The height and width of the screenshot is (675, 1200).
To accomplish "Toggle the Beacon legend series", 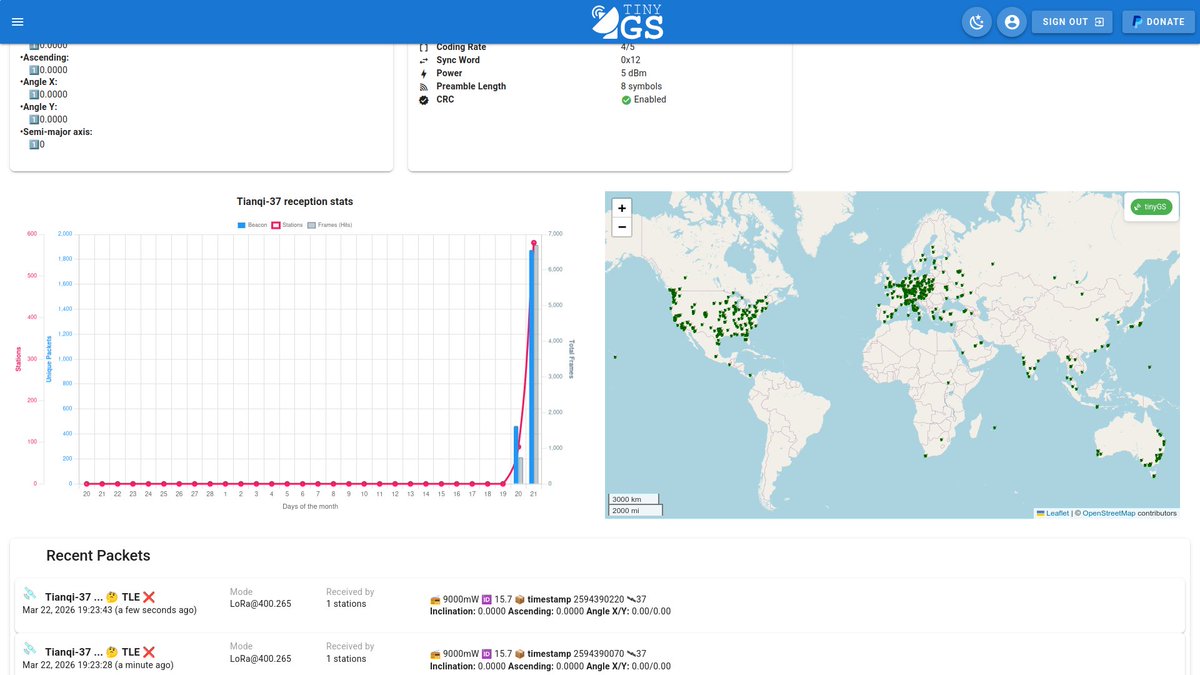I will (x=252, y=225).
